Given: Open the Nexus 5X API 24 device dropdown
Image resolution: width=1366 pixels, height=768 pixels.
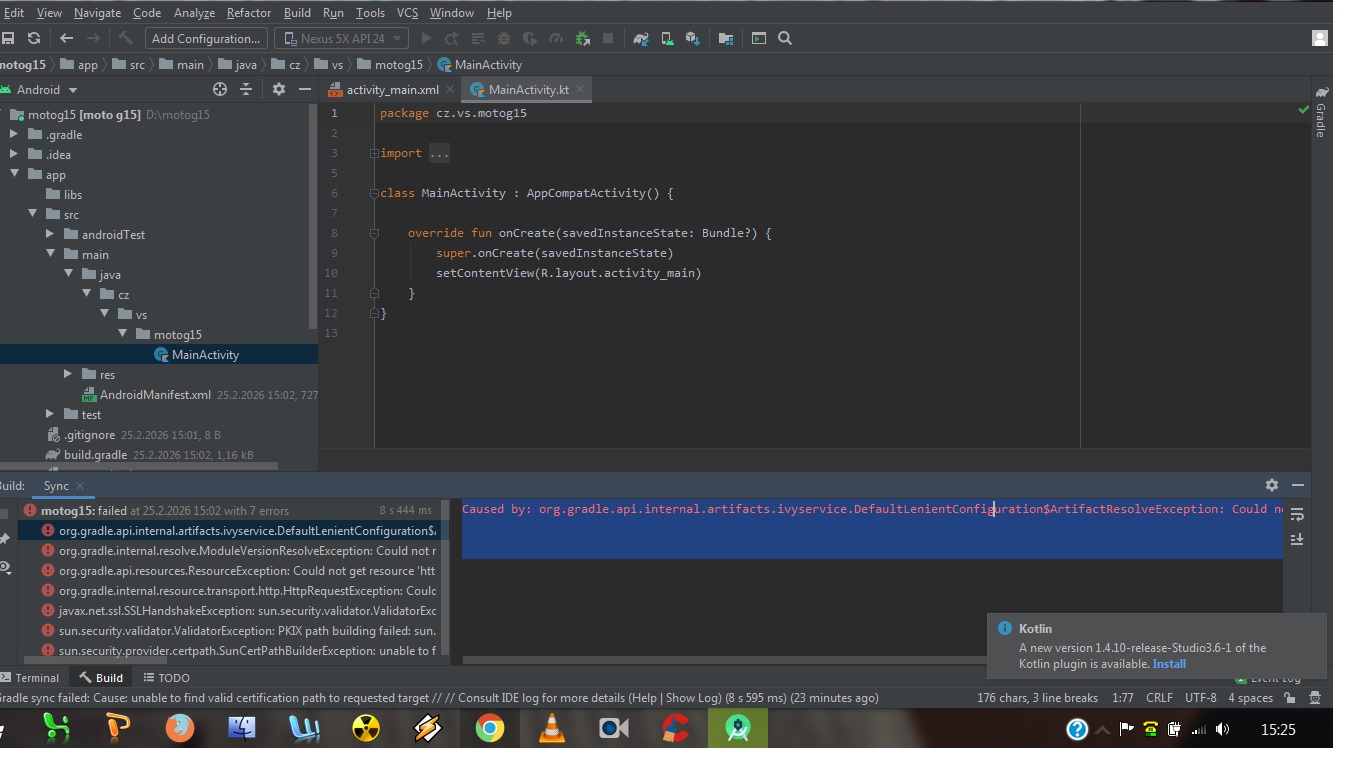Looking at the screenshot, I should [341, 38].
